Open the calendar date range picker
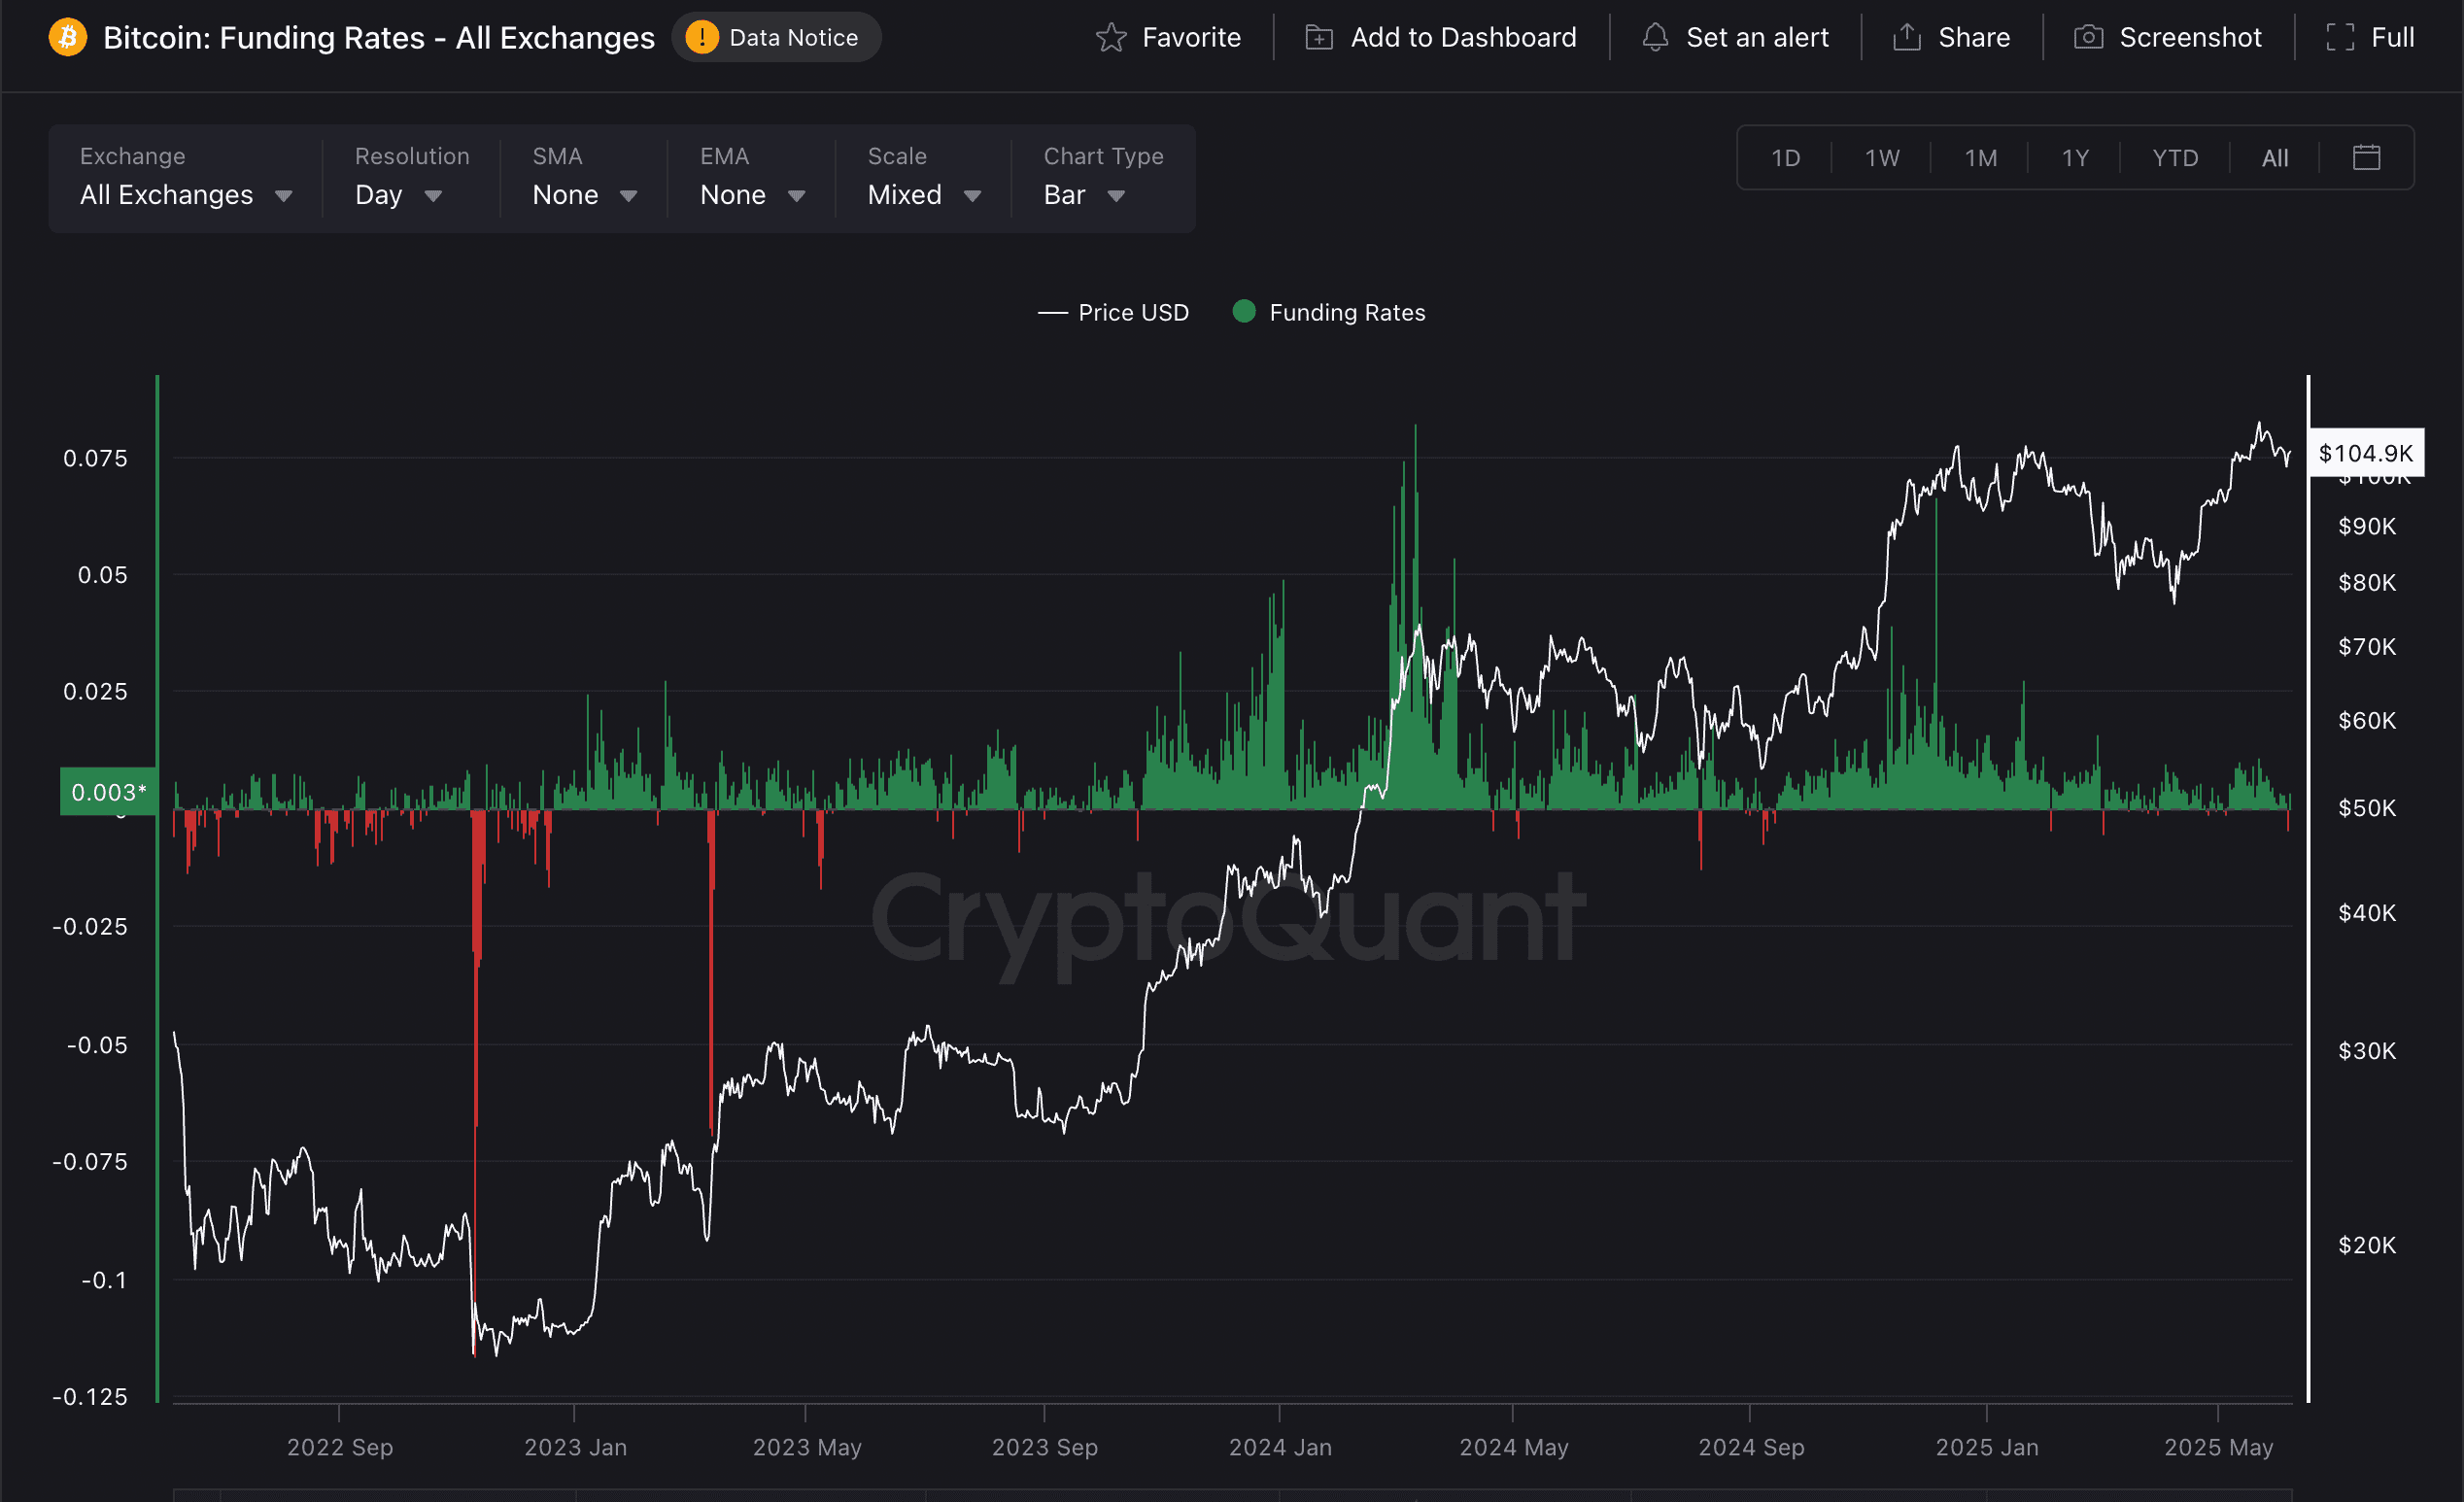 pos(2366,157)
